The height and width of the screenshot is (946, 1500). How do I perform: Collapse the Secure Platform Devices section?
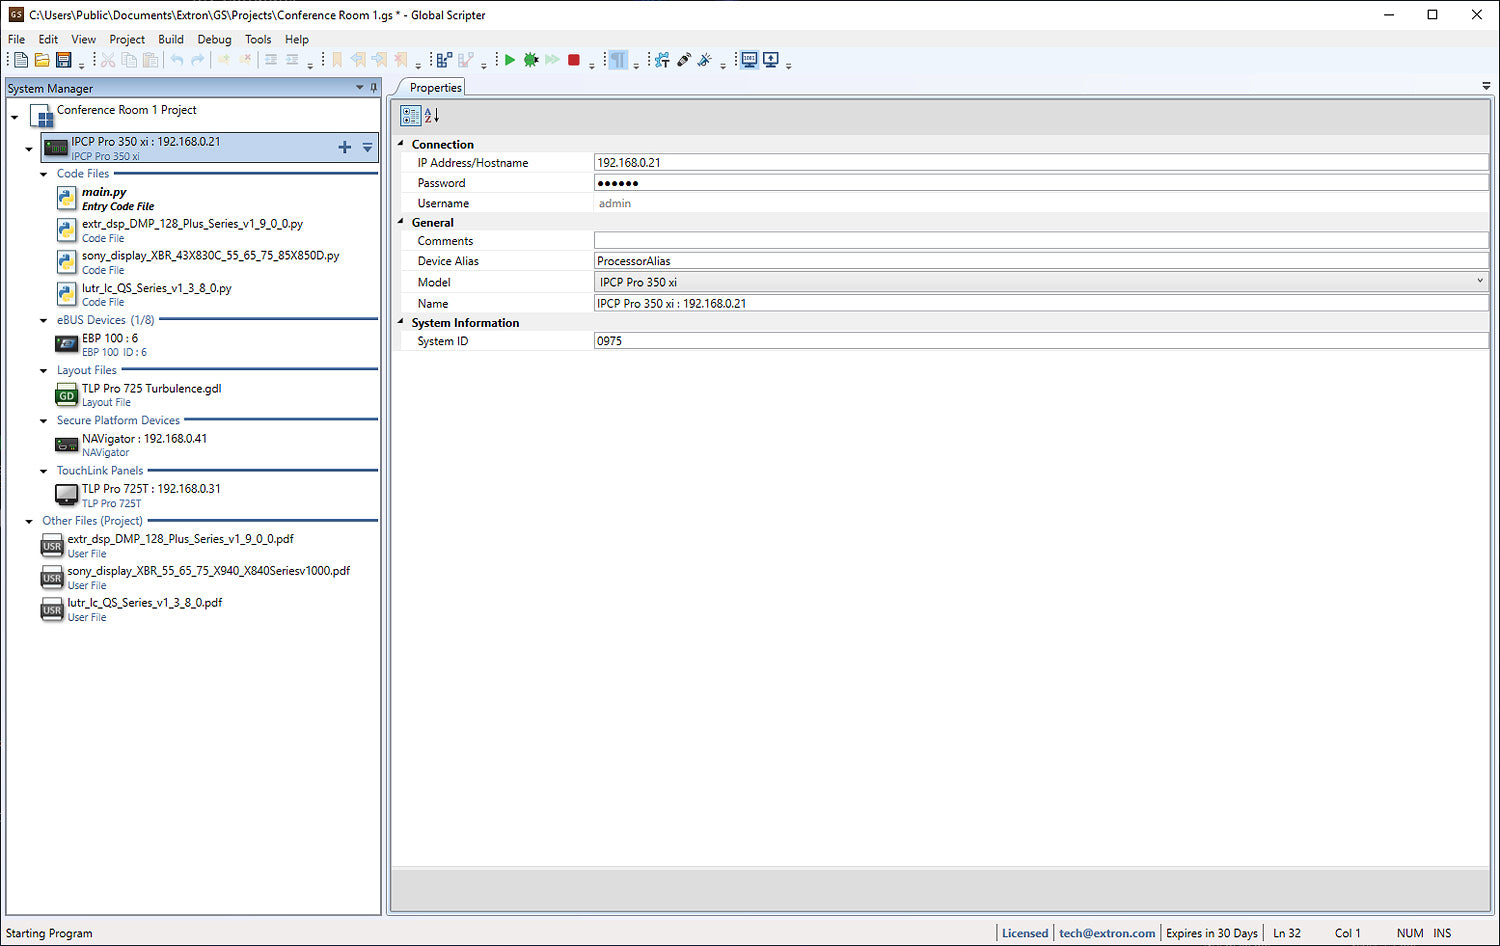click(x=43, y=420)
